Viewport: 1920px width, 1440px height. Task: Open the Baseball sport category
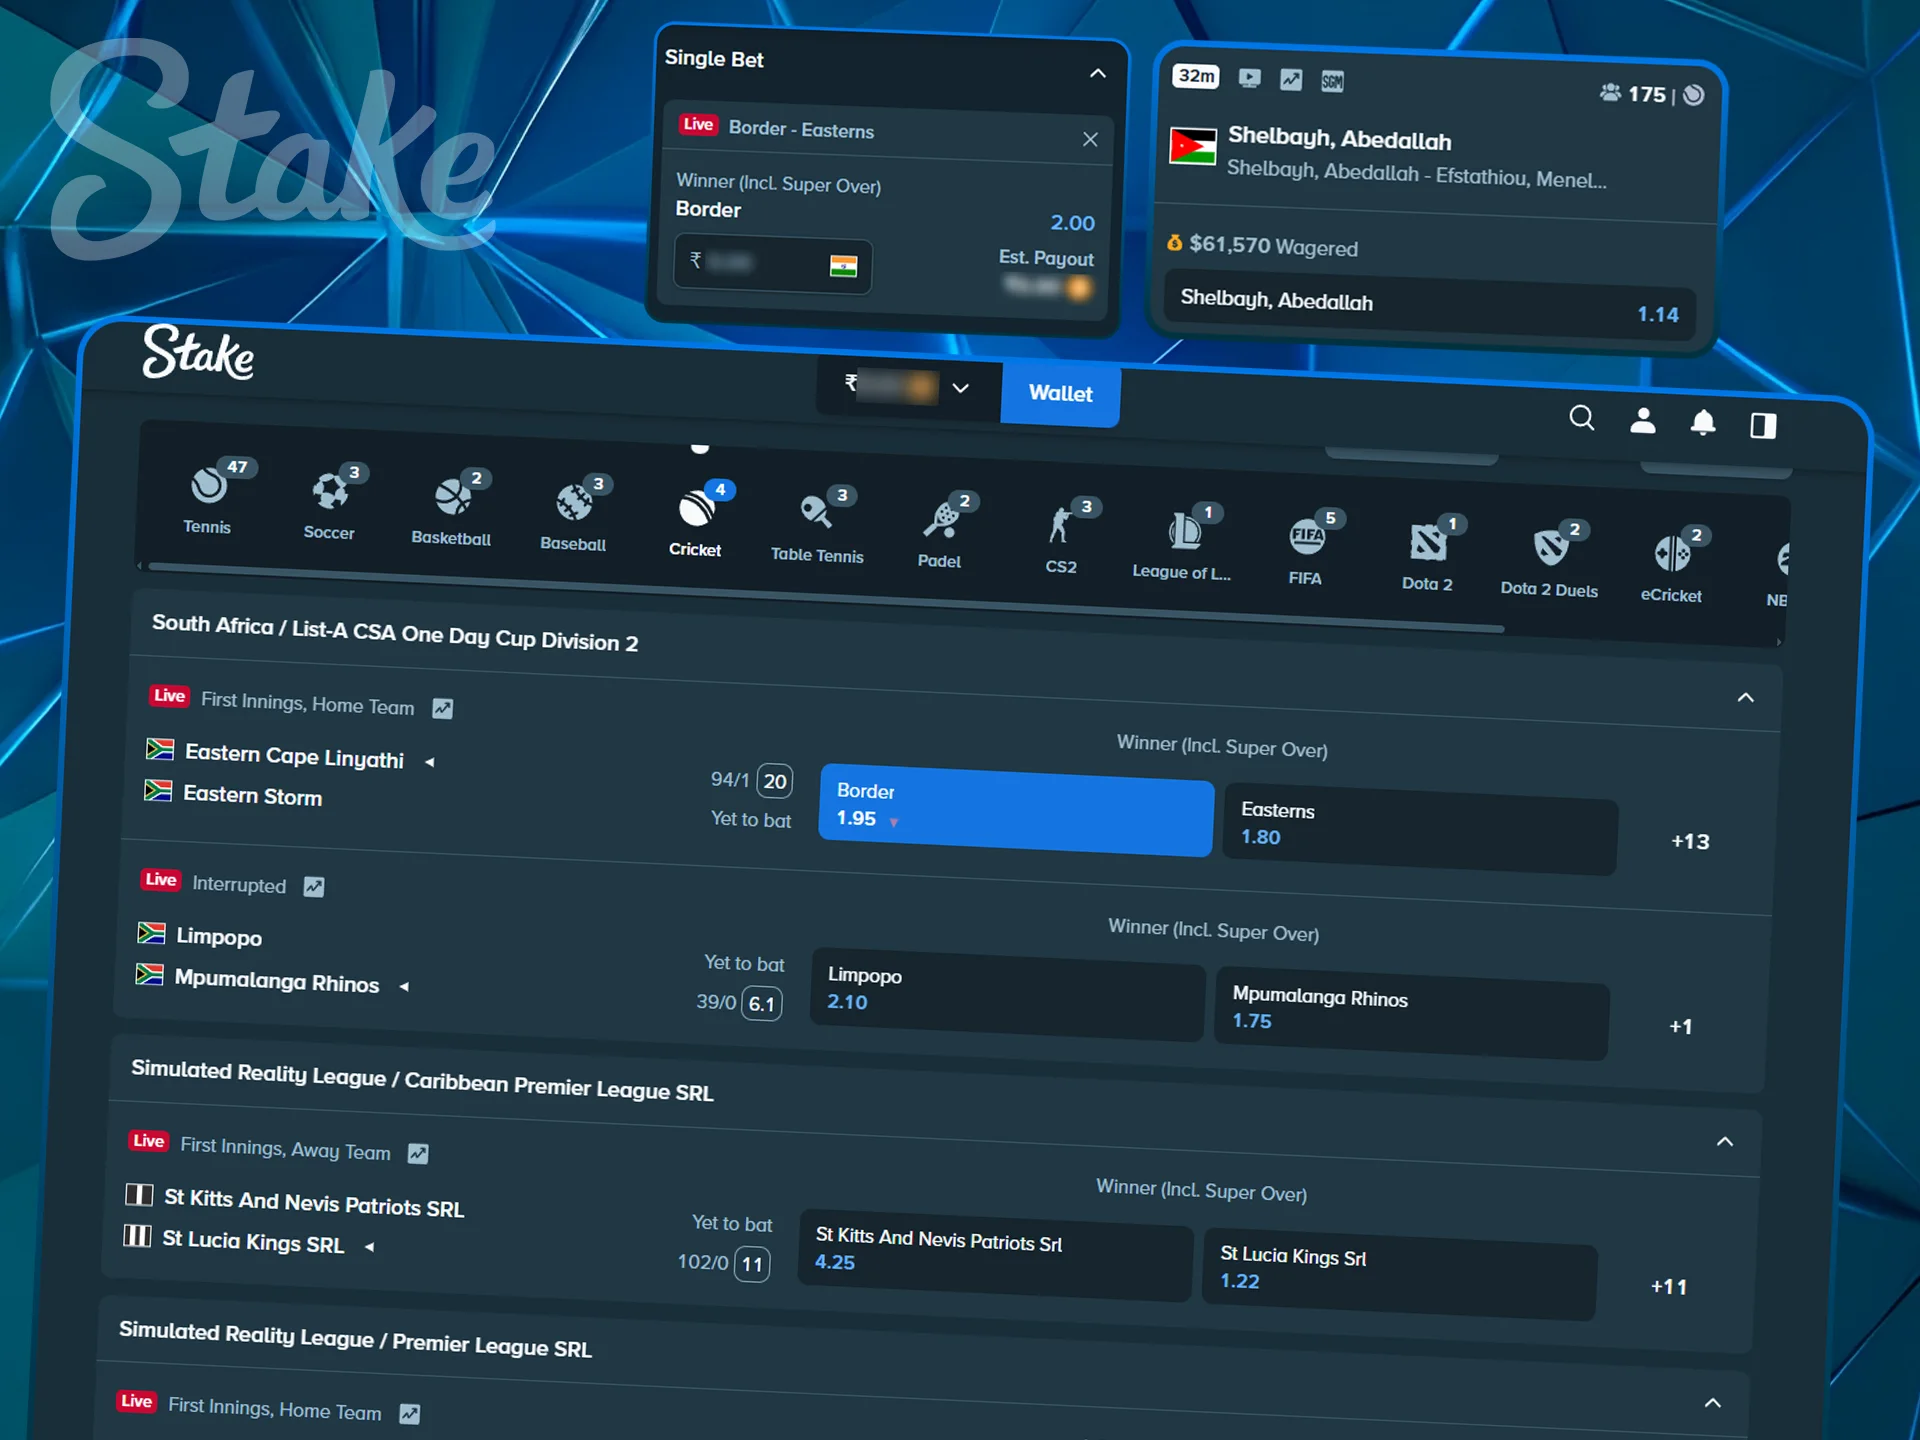pos(574,514)
